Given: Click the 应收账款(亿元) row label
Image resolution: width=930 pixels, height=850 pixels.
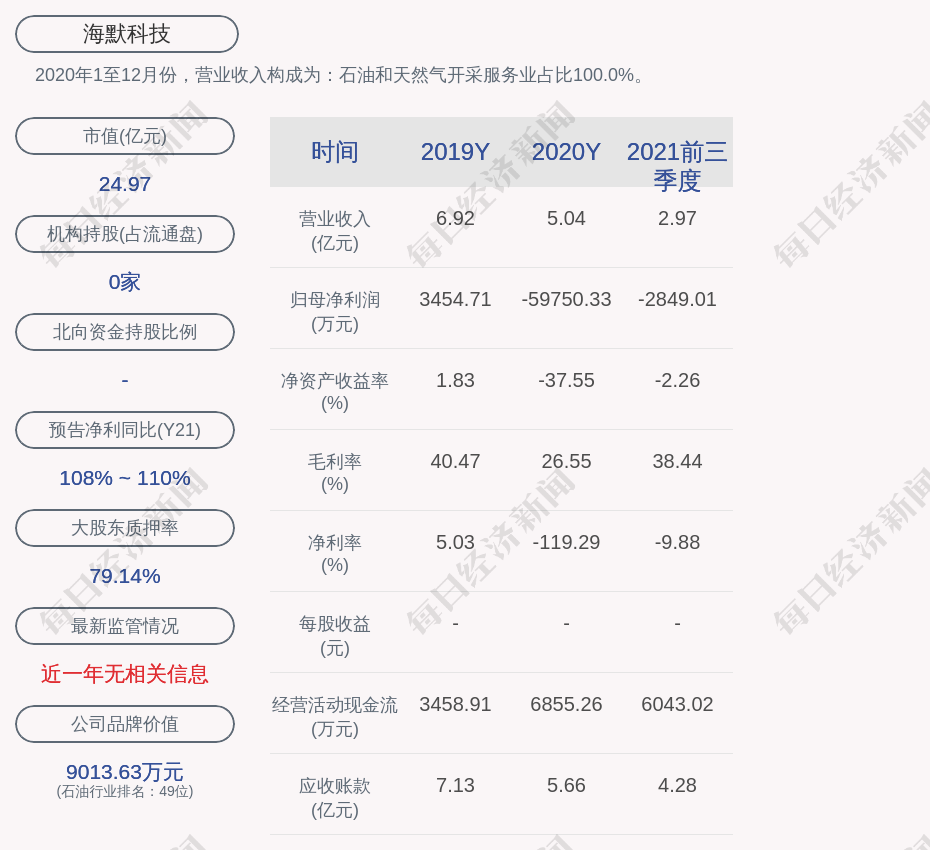Looking at the screenshot, I should 335,798.
